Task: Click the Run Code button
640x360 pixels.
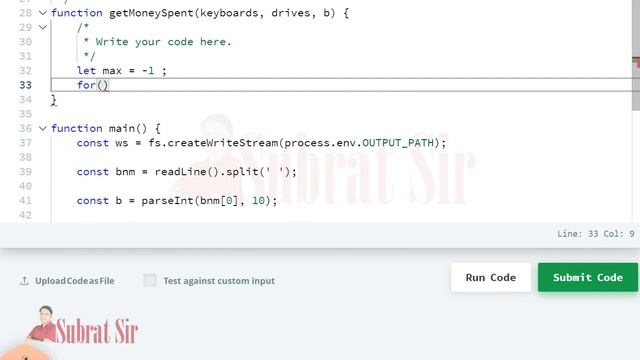Action: click(491, 278)
